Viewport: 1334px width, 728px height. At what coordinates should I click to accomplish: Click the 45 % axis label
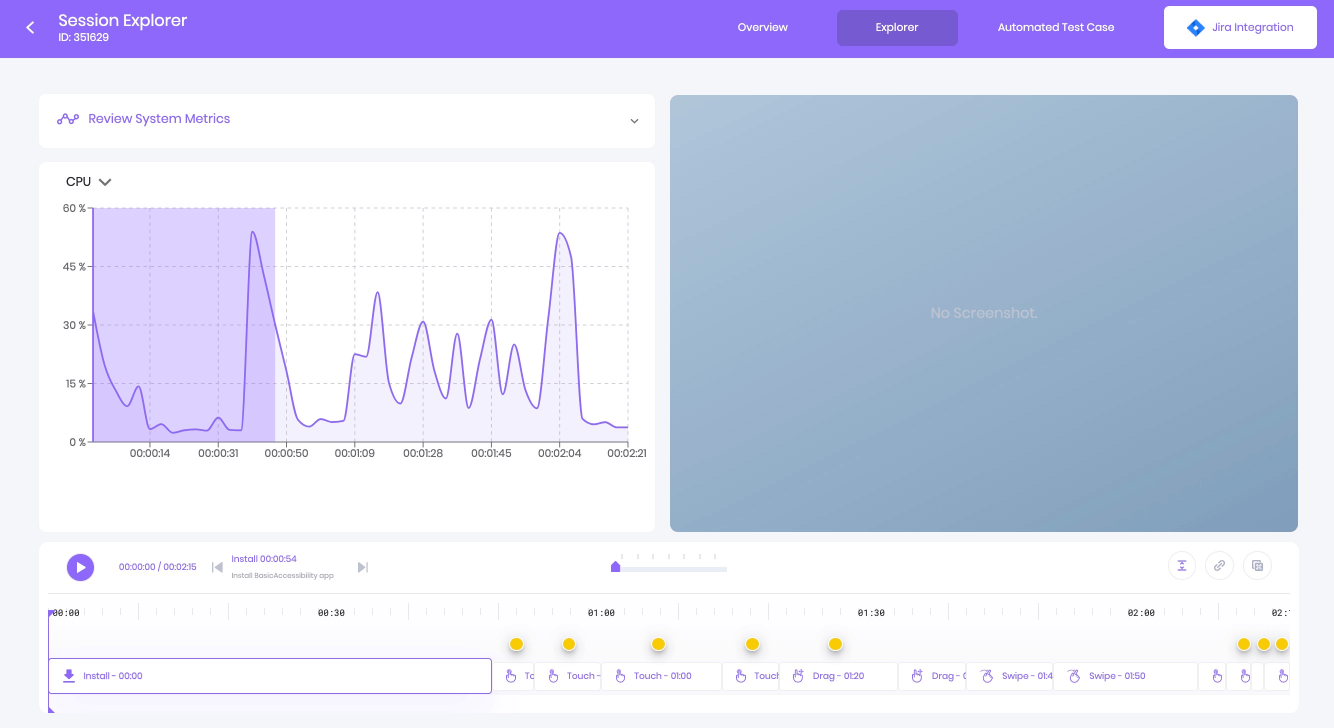(74, 267)
